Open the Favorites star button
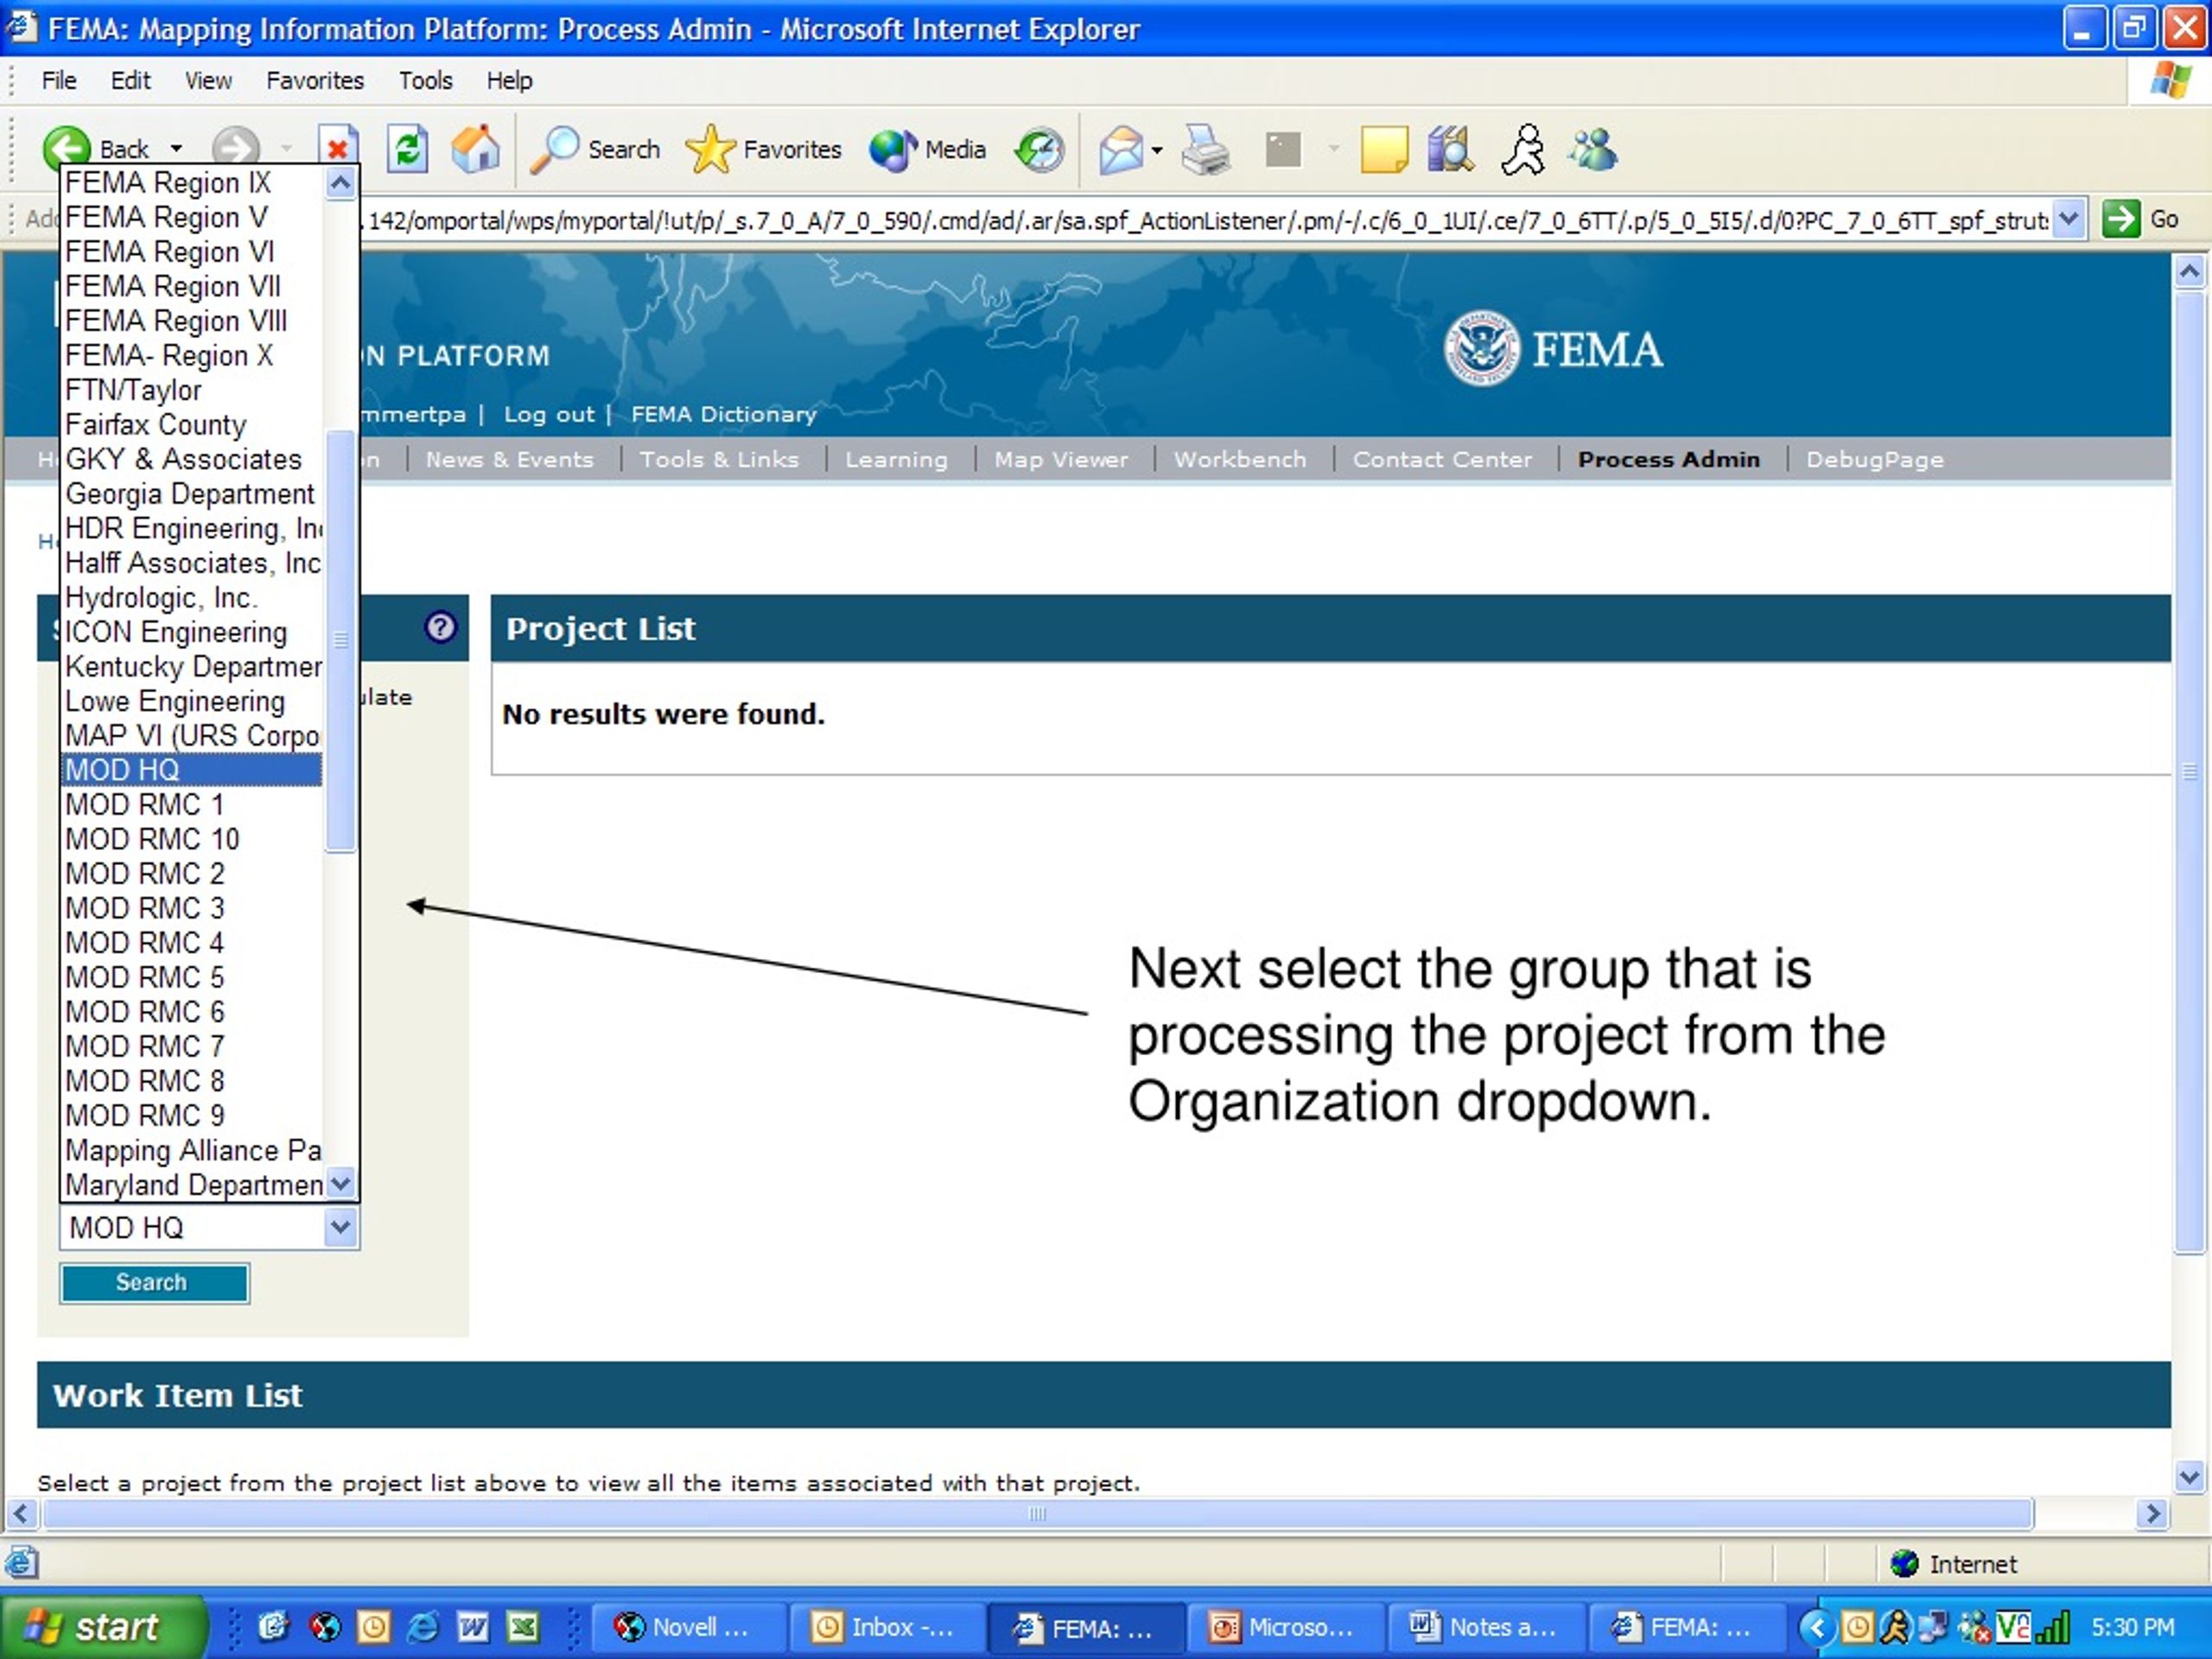This screenshot has width=2212, height=1659. 764,149
